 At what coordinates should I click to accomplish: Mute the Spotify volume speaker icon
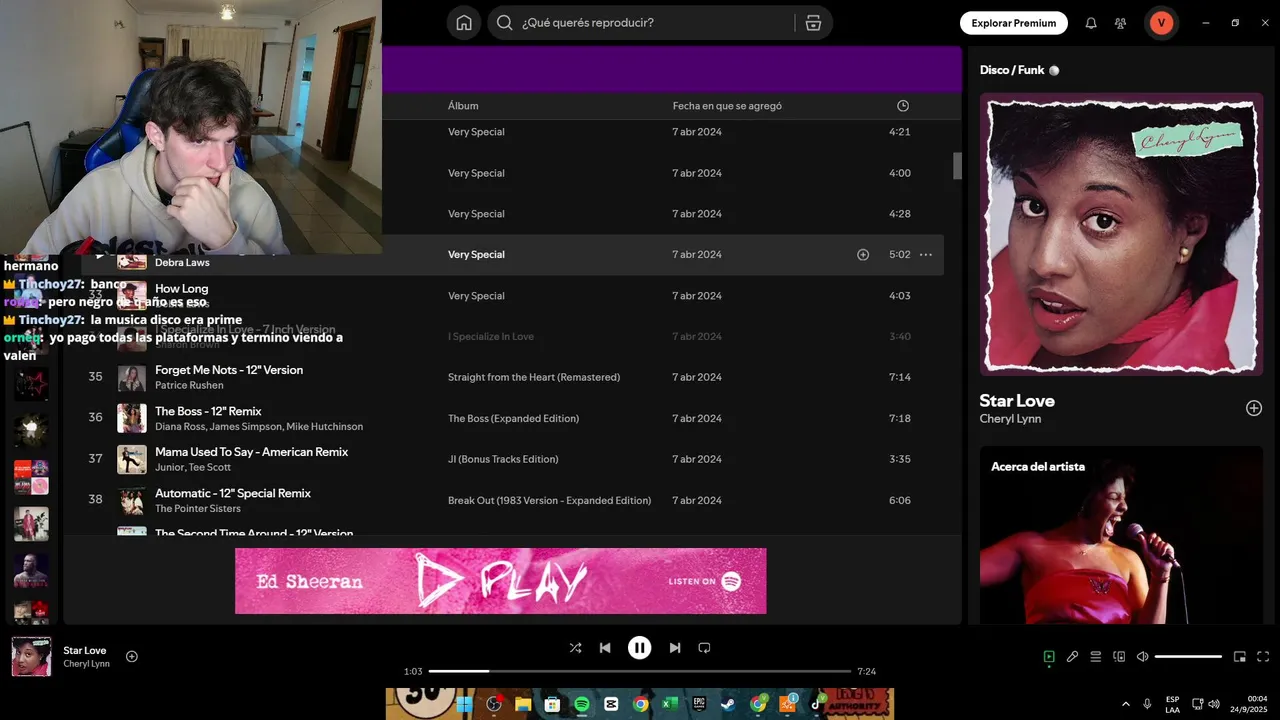point(1143,657)
